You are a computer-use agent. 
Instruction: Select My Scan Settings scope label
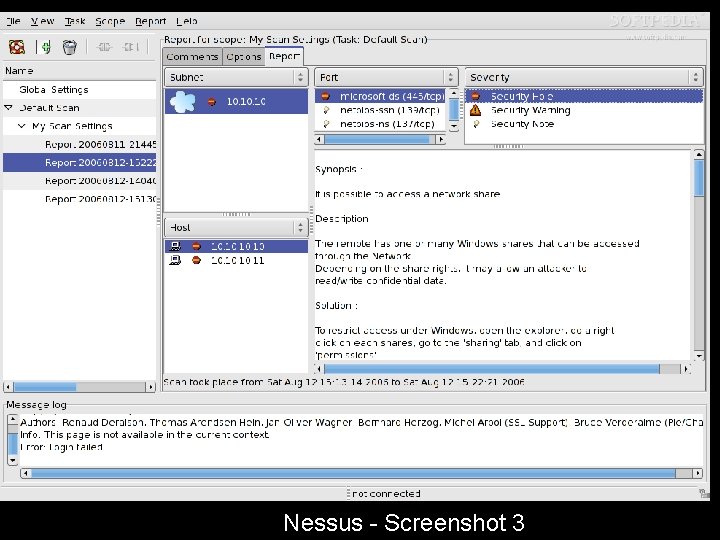[72, 126]
